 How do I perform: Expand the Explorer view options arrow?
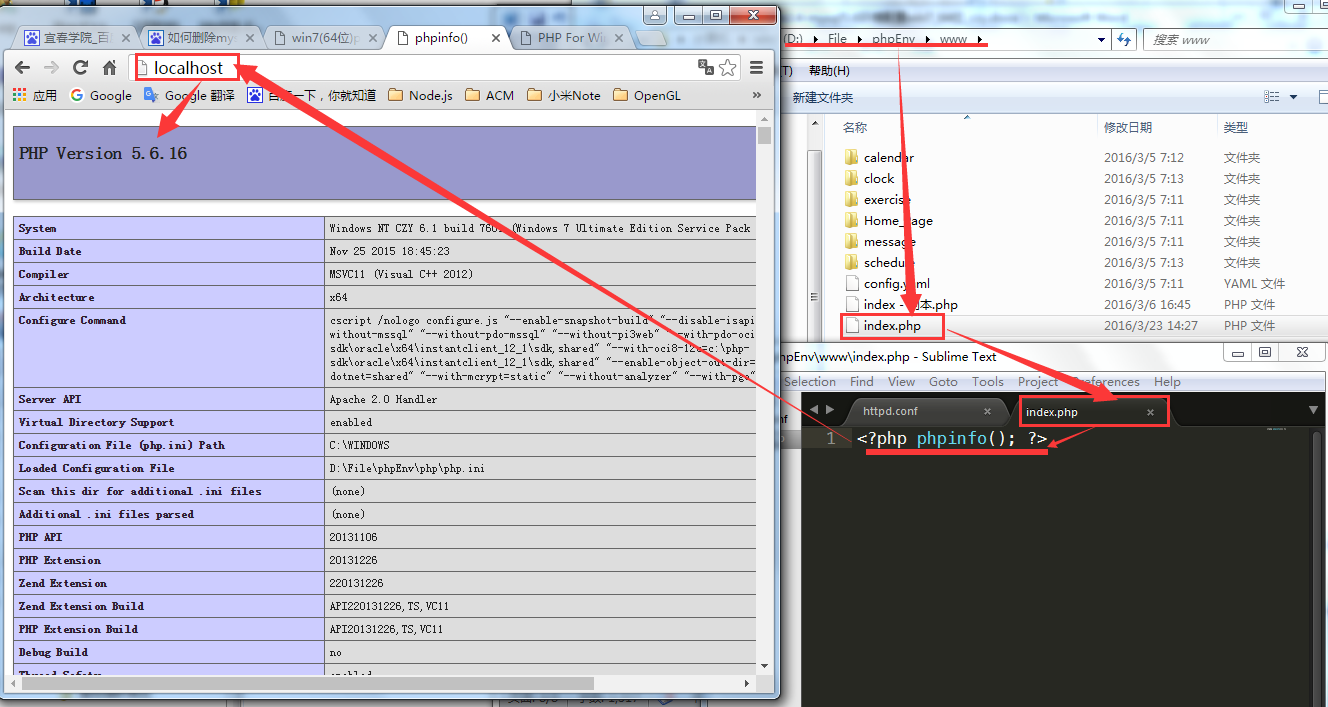click(1293, 97)
